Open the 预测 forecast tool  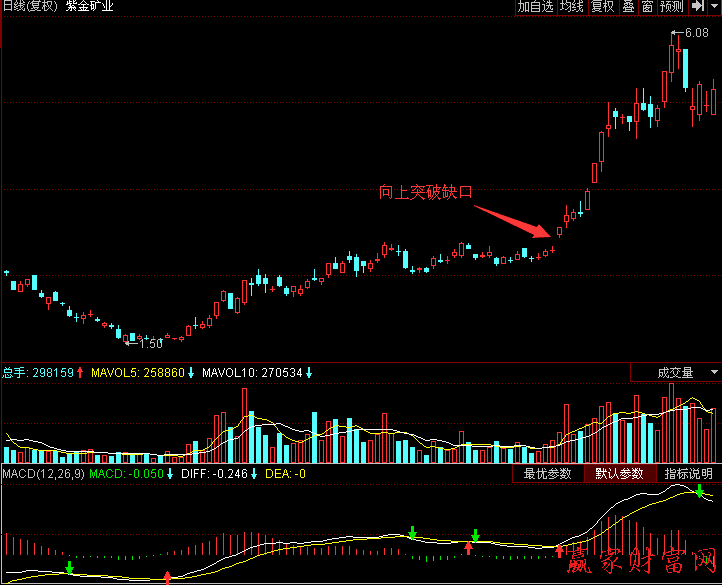(x=672, y=7)
